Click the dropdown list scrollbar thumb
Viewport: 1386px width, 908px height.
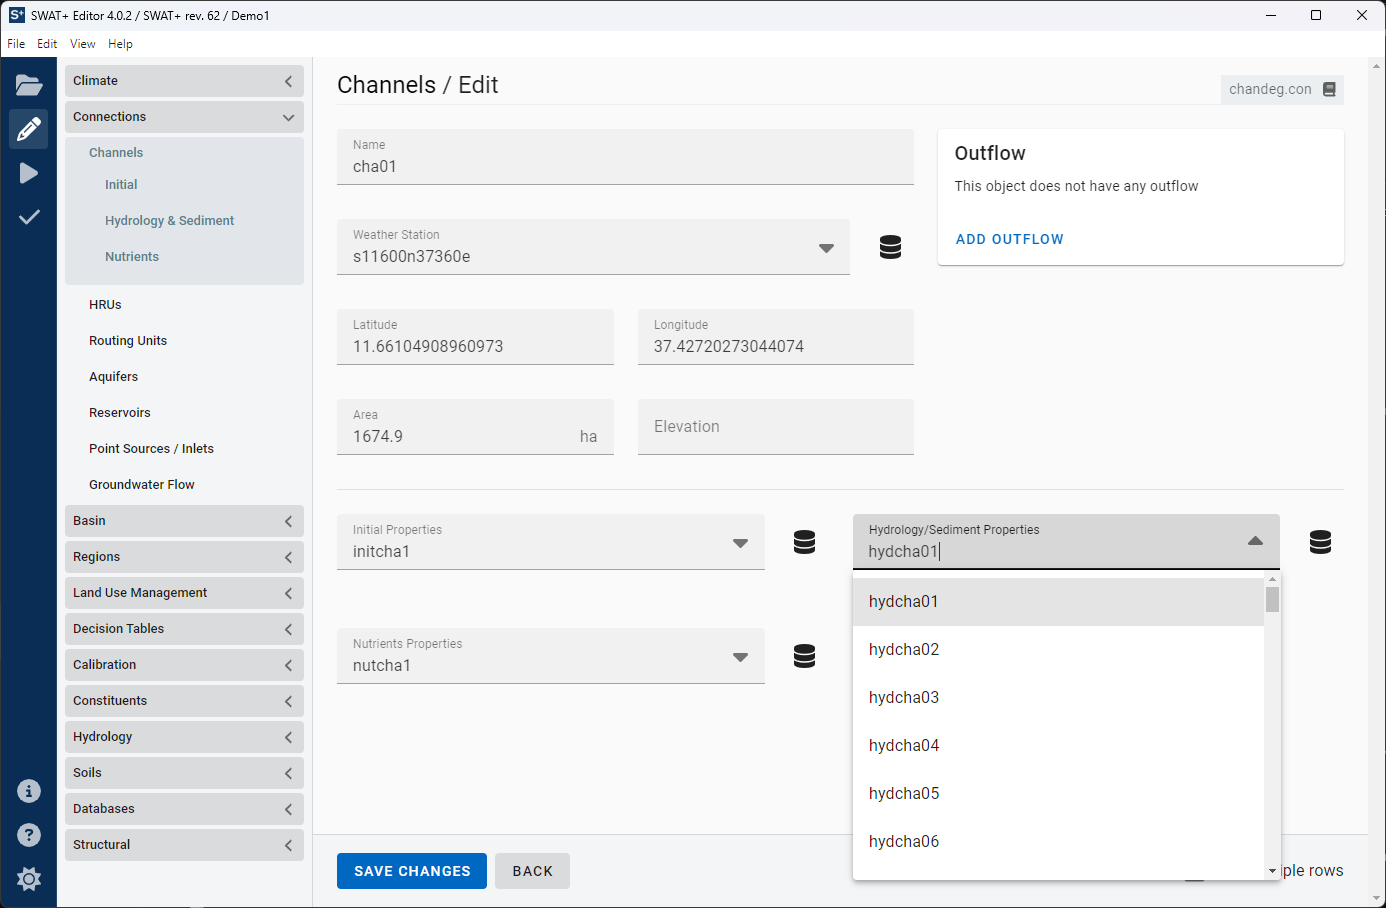[1272, 599]
